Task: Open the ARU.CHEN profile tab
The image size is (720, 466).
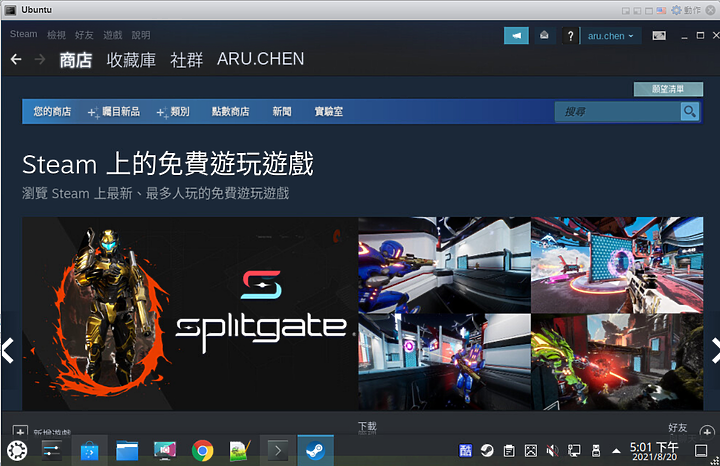Action: tap(260, 59)
